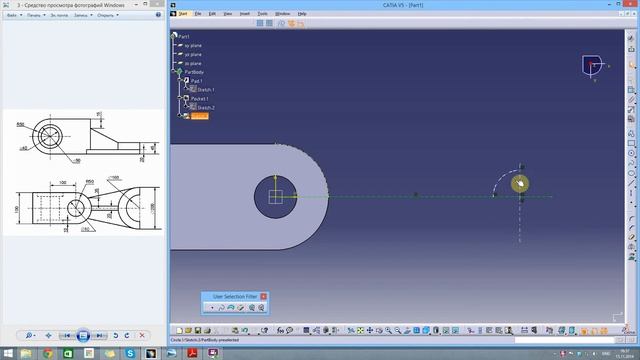Toggle Volume filter in User Selection Filter

point(241,308)
